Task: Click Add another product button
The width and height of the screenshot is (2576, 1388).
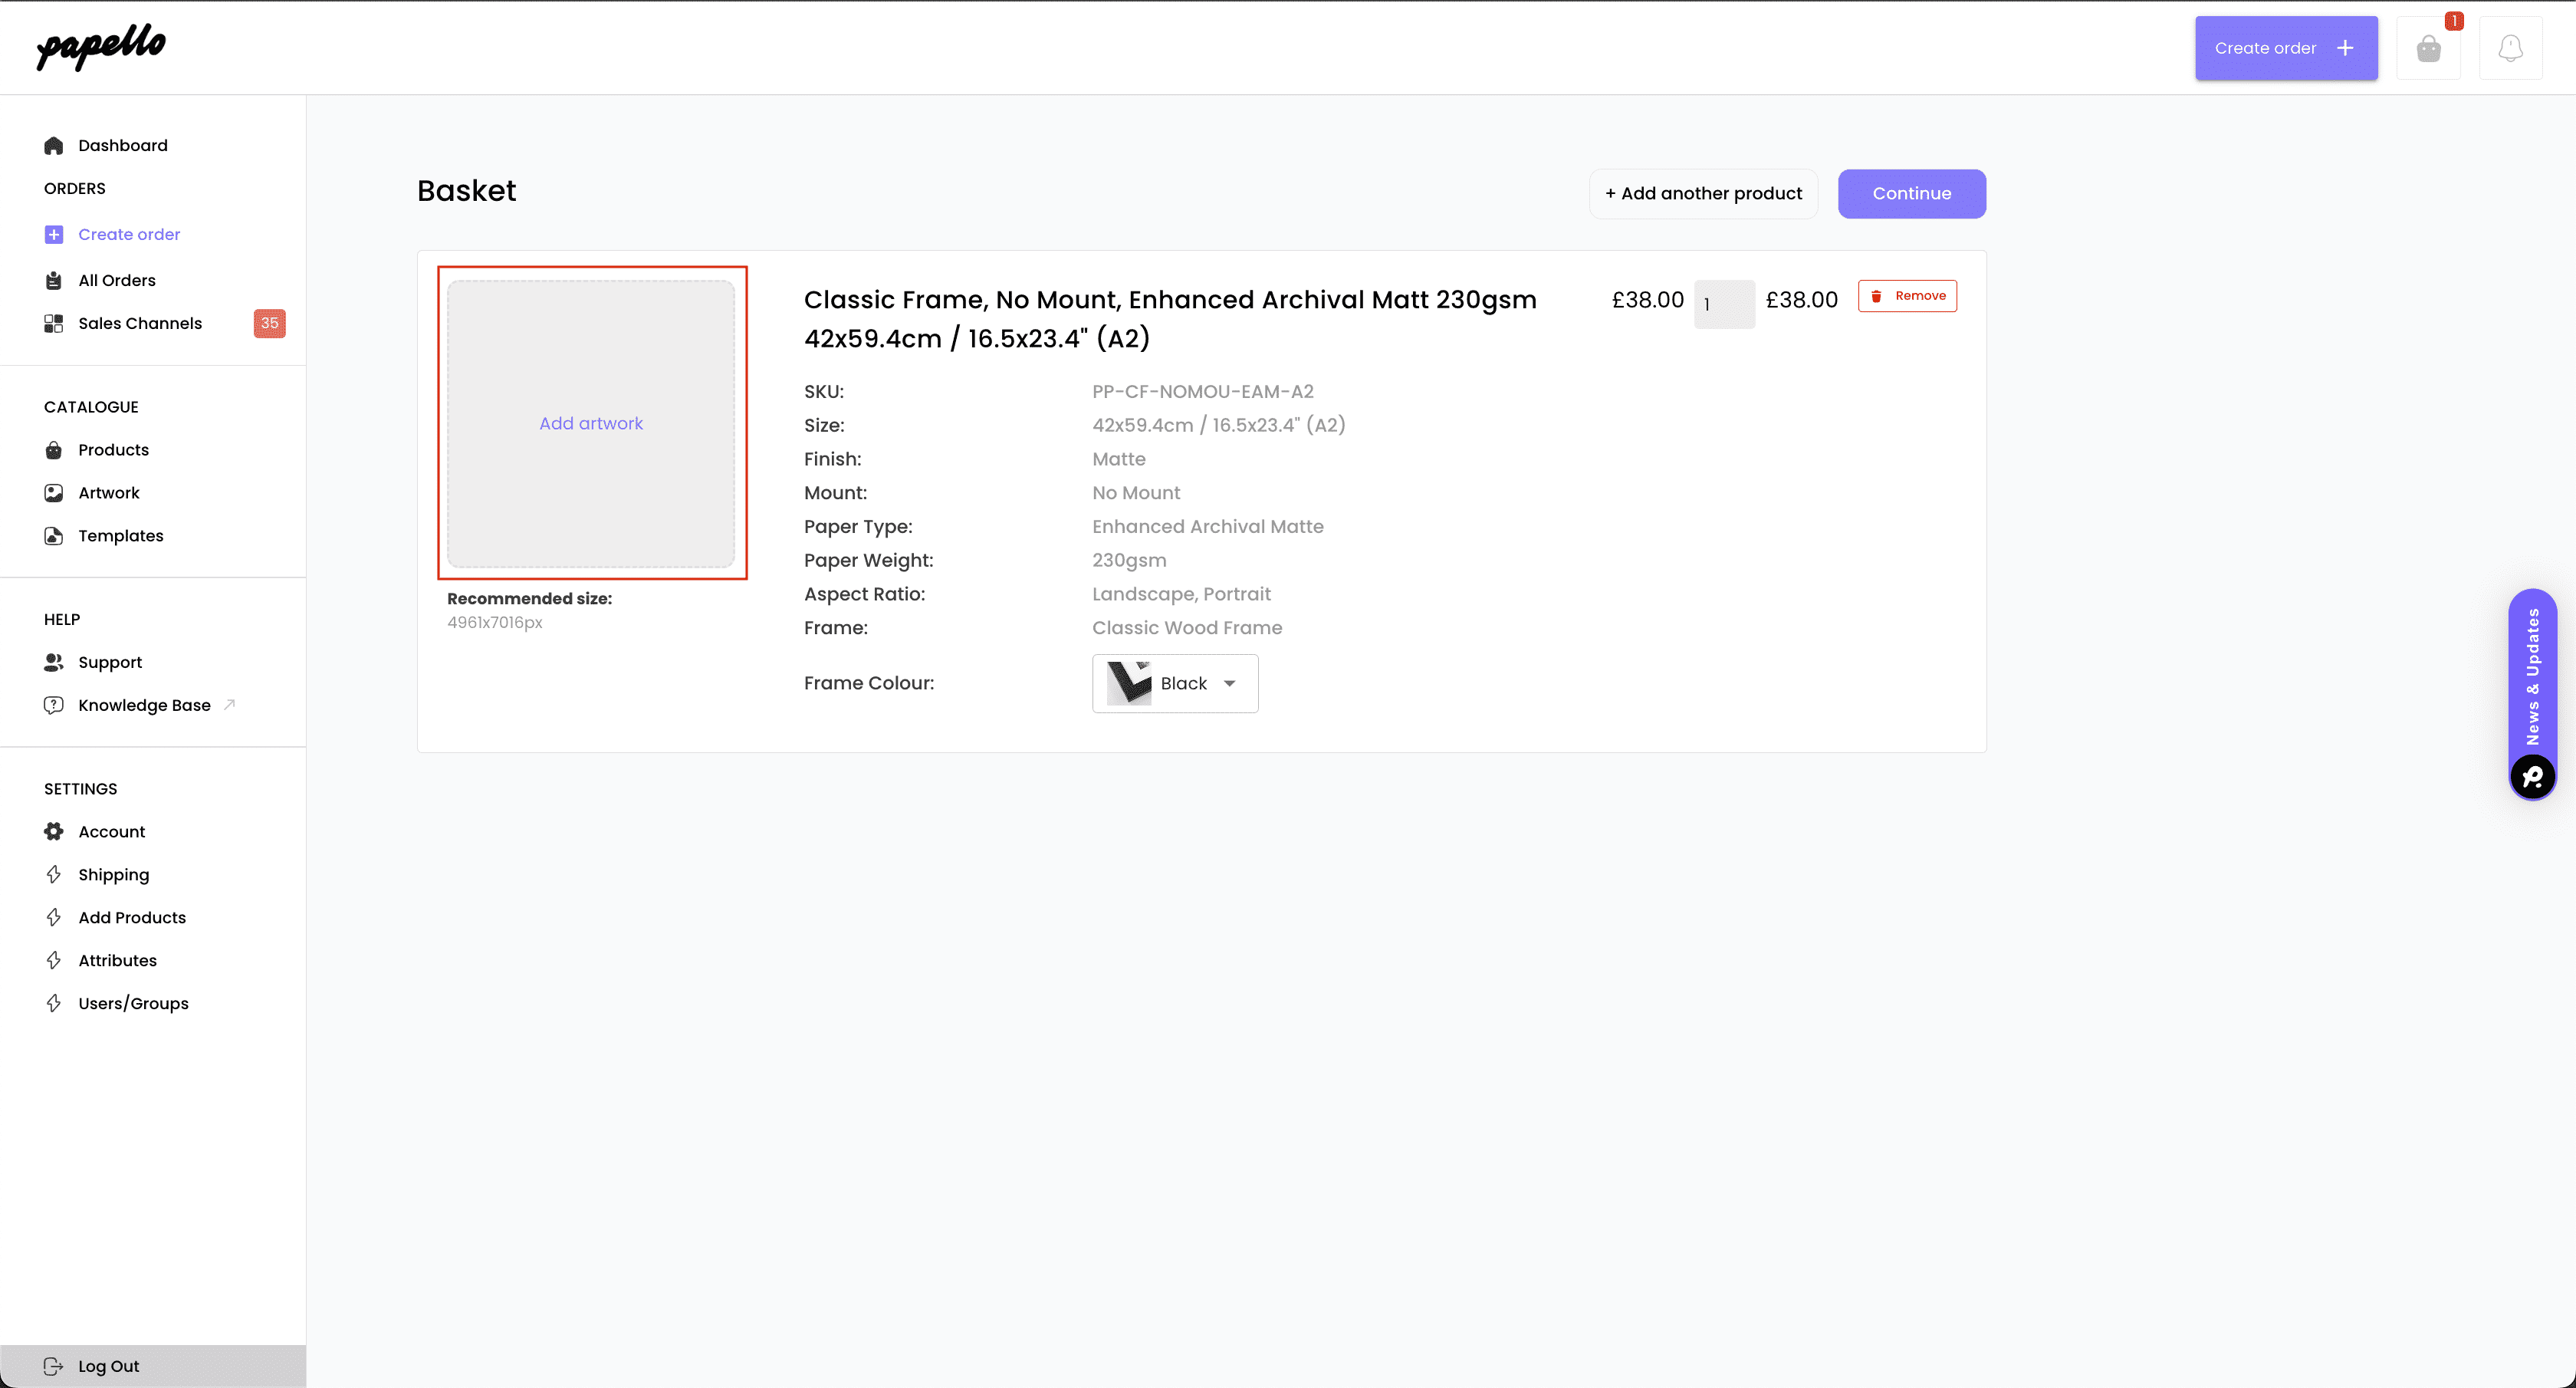Action: (x=1703, y=194)
